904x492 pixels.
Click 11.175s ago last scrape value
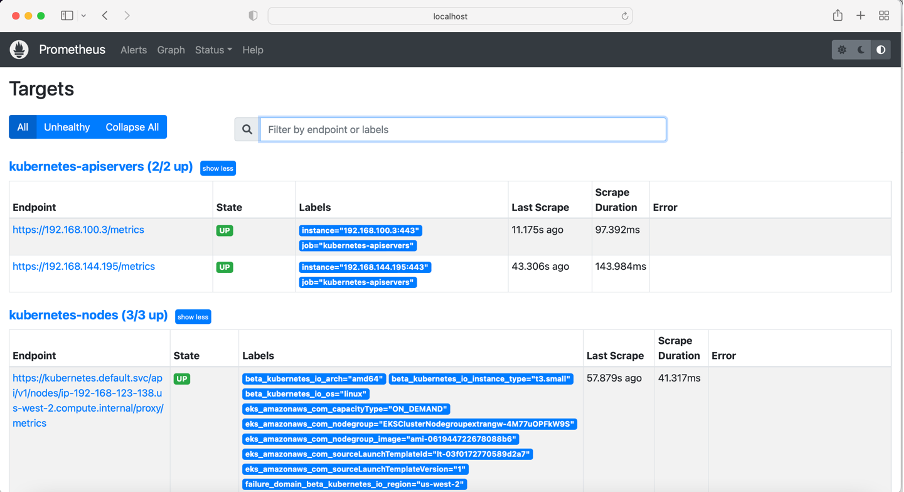pyautogui.click(x=537, y=230)
